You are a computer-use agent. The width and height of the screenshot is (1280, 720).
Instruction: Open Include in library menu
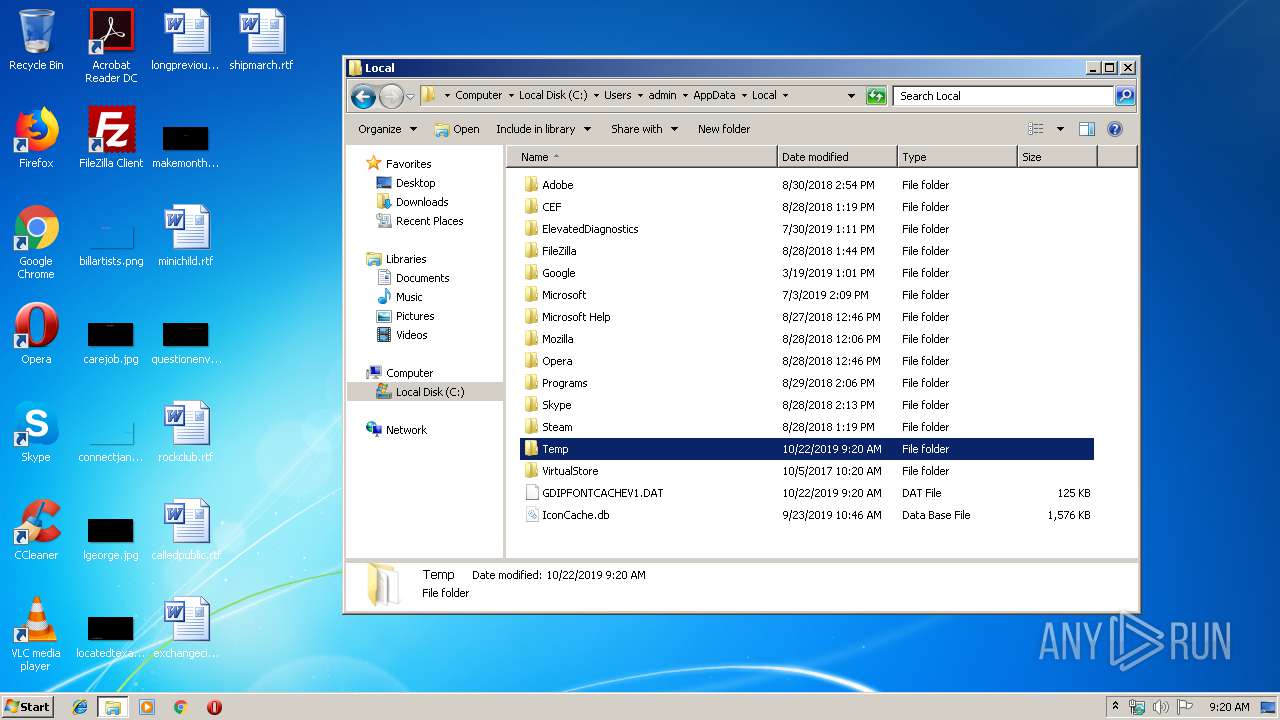coord(543,129)
